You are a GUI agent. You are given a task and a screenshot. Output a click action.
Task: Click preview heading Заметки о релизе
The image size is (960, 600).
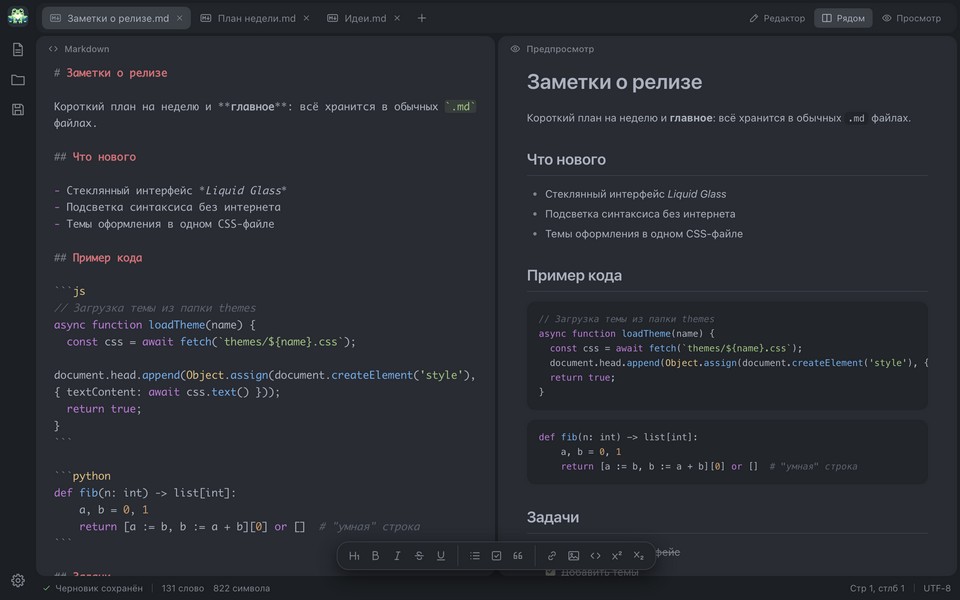pyautogui.click(x=614, y=82)
